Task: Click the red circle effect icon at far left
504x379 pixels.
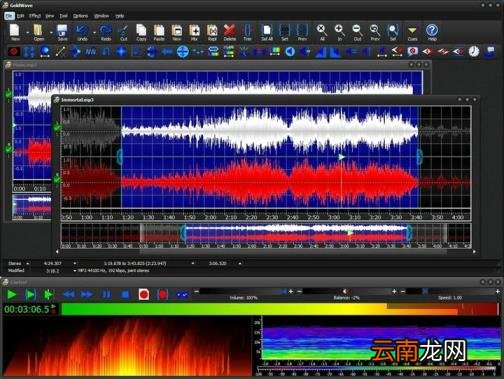Action: click(14, 52)
